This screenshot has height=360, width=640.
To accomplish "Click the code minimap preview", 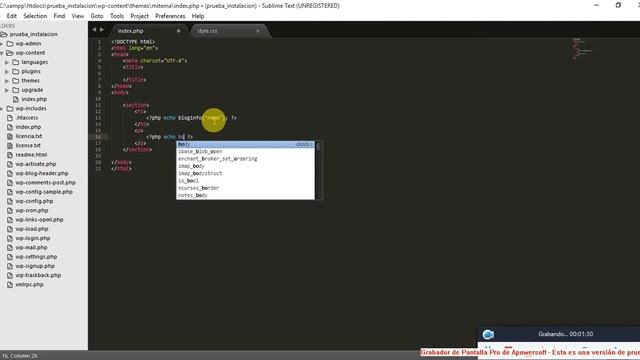I will tap(582, 48).
